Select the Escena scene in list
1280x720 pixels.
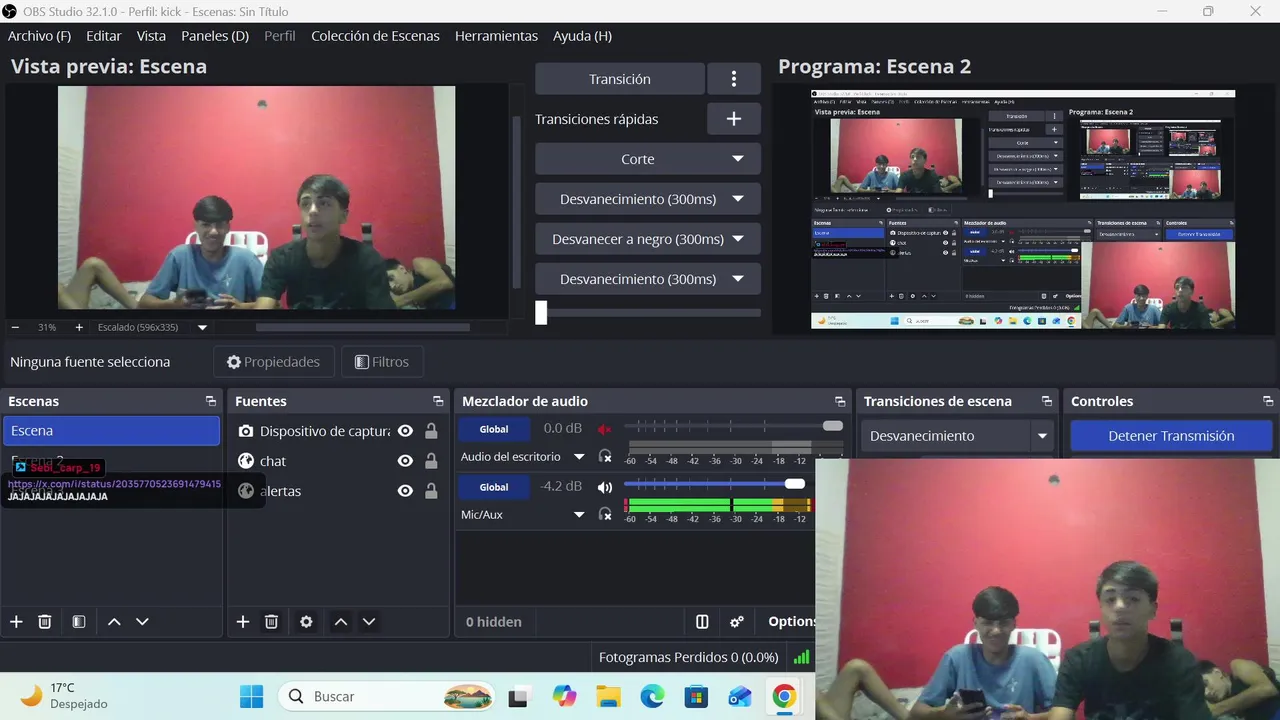click(111, 431)
